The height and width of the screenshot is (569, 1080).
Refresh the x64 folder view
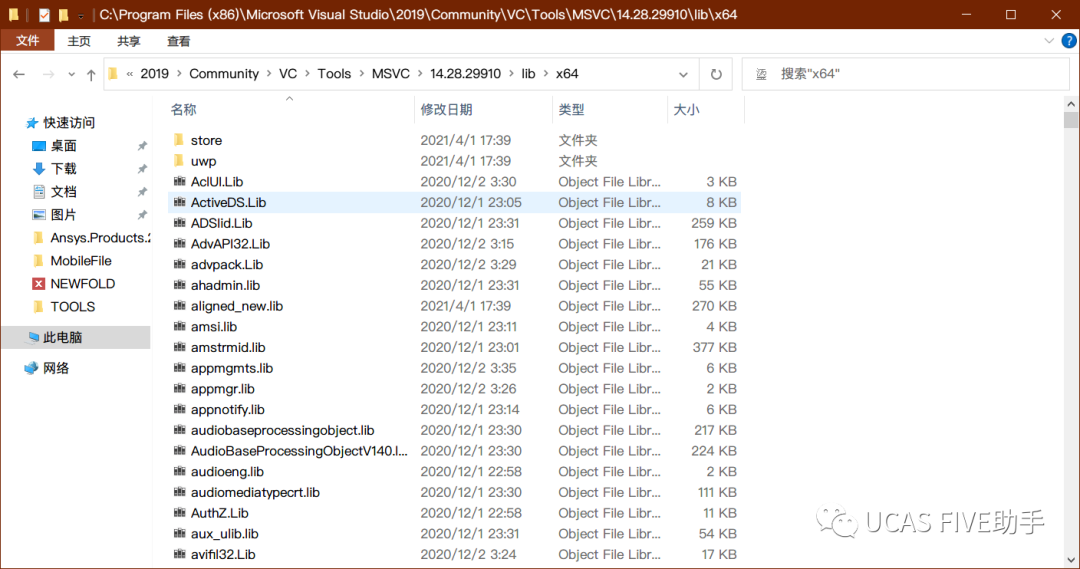(716, 74)
